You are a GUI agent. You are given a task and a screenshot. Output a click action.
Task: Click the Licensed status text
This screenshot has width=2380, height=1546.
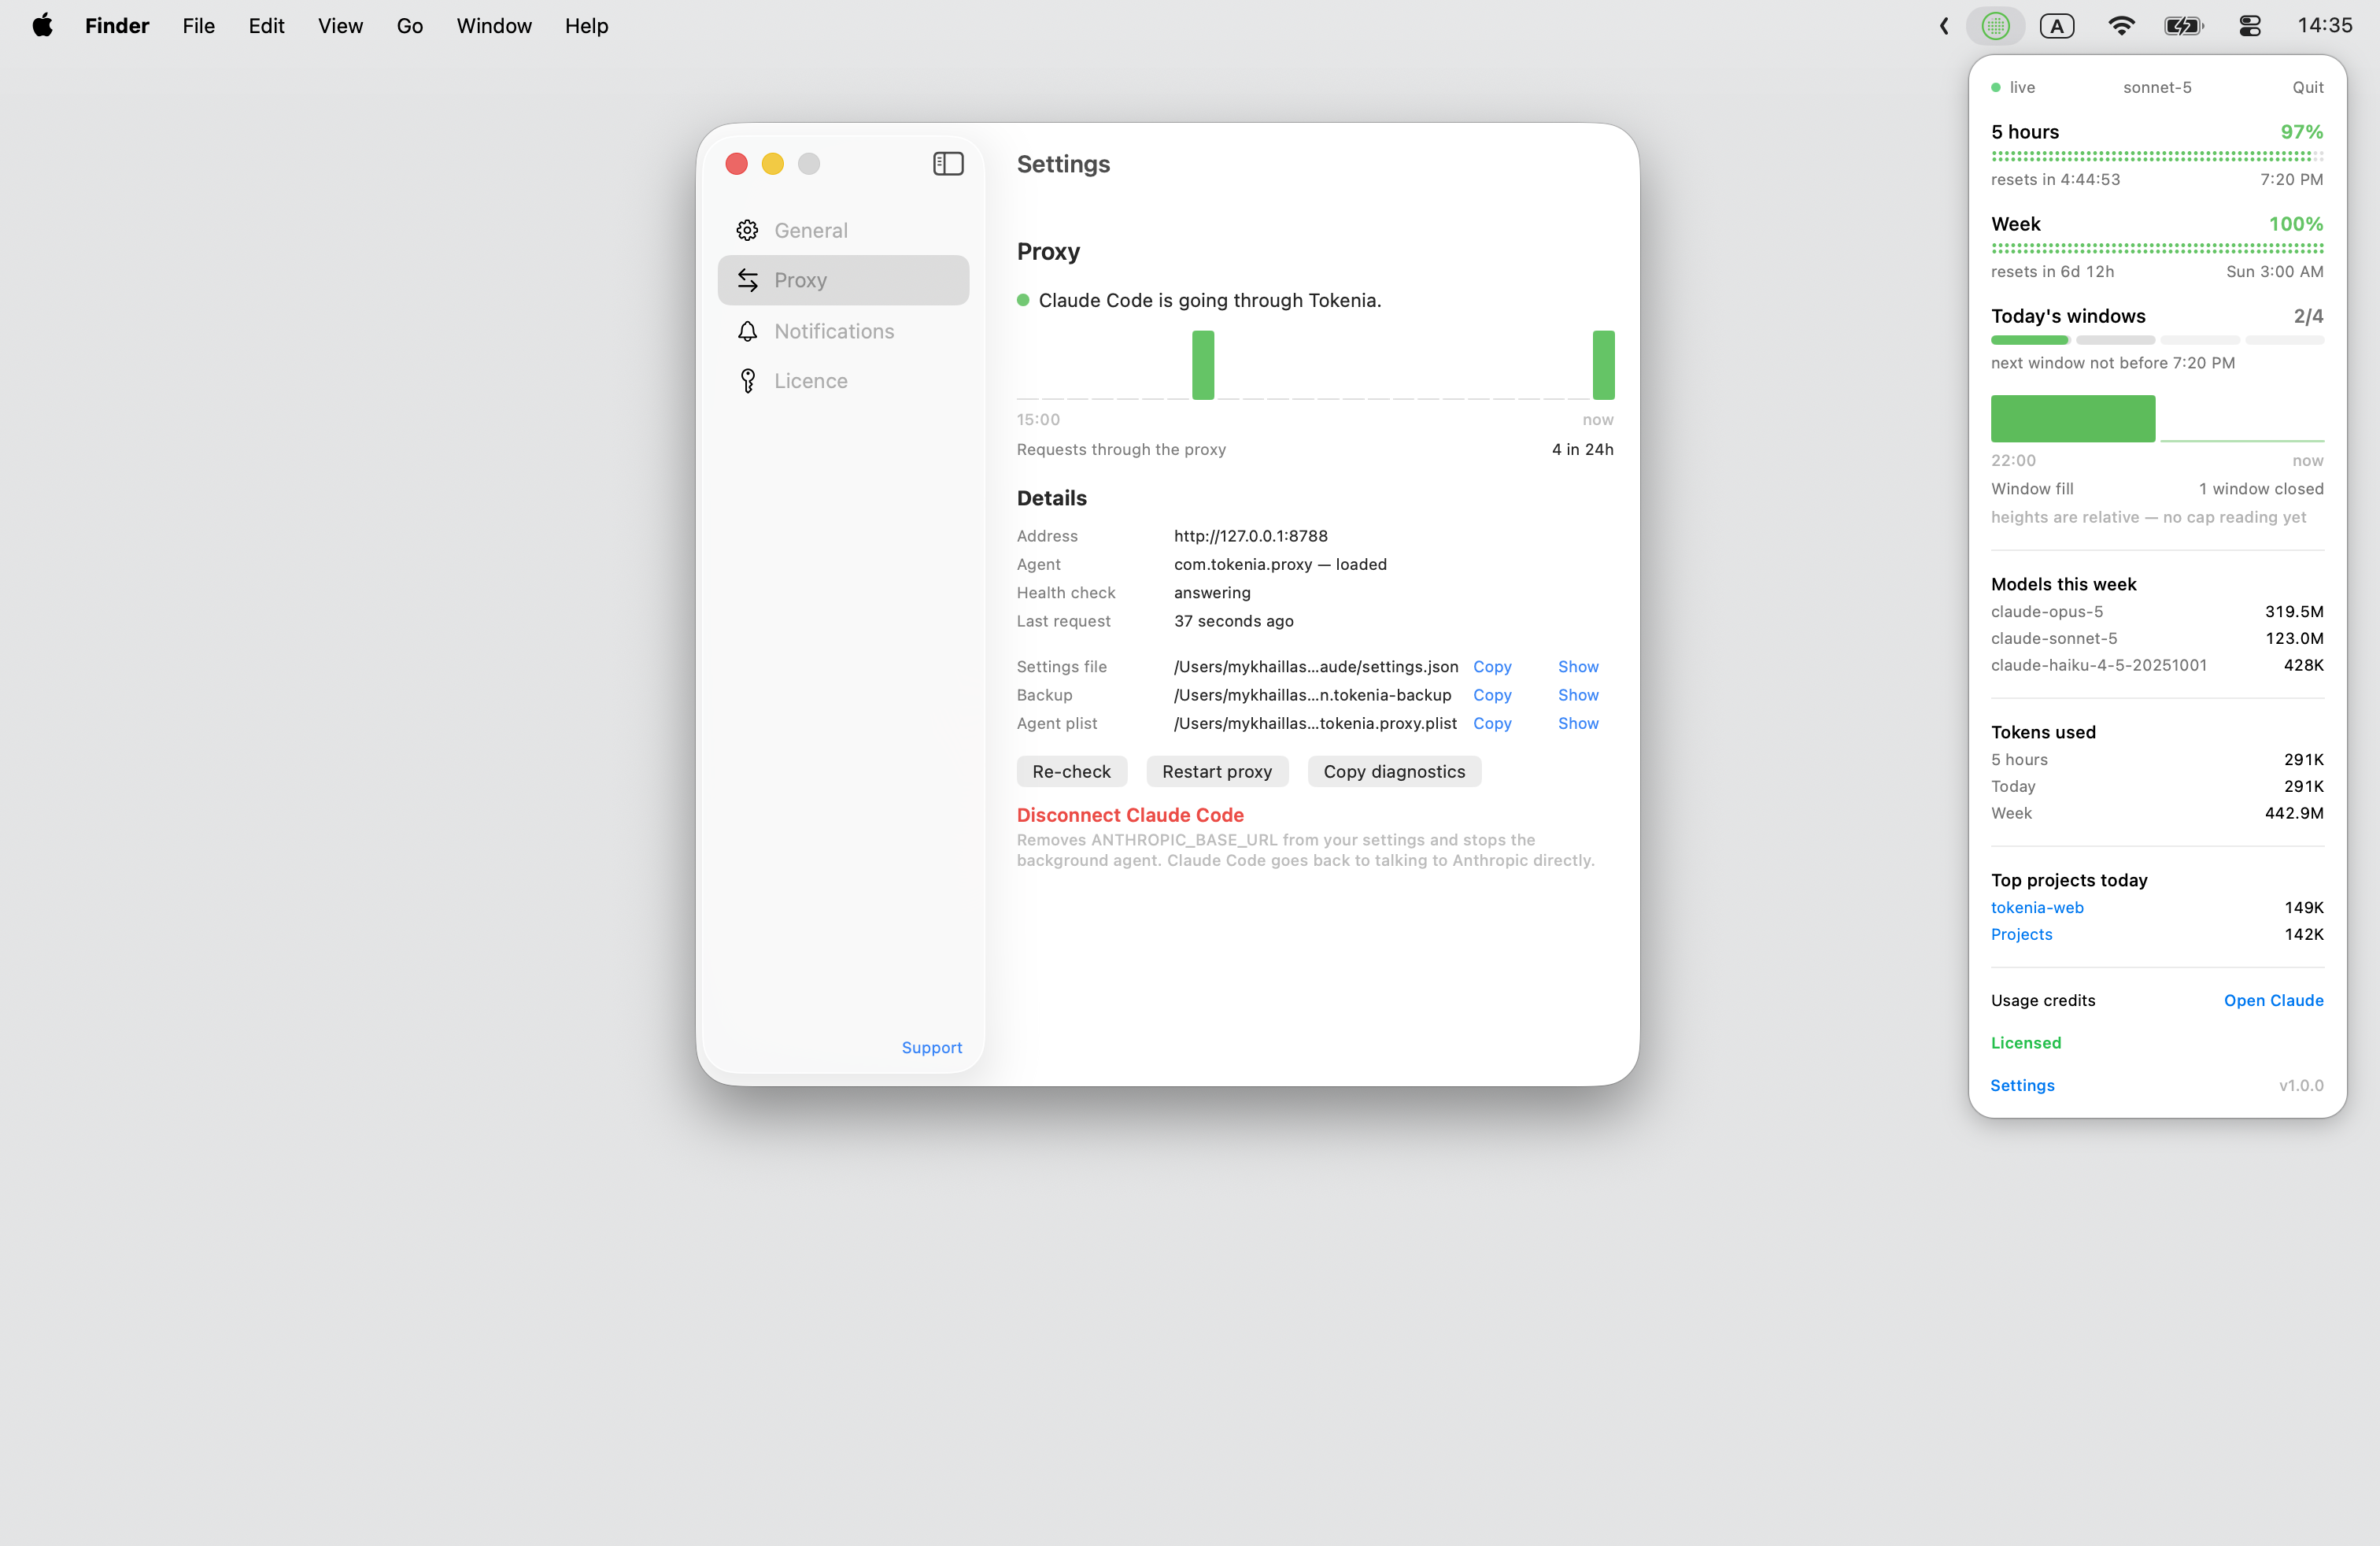click(x=2025, y=1042)
